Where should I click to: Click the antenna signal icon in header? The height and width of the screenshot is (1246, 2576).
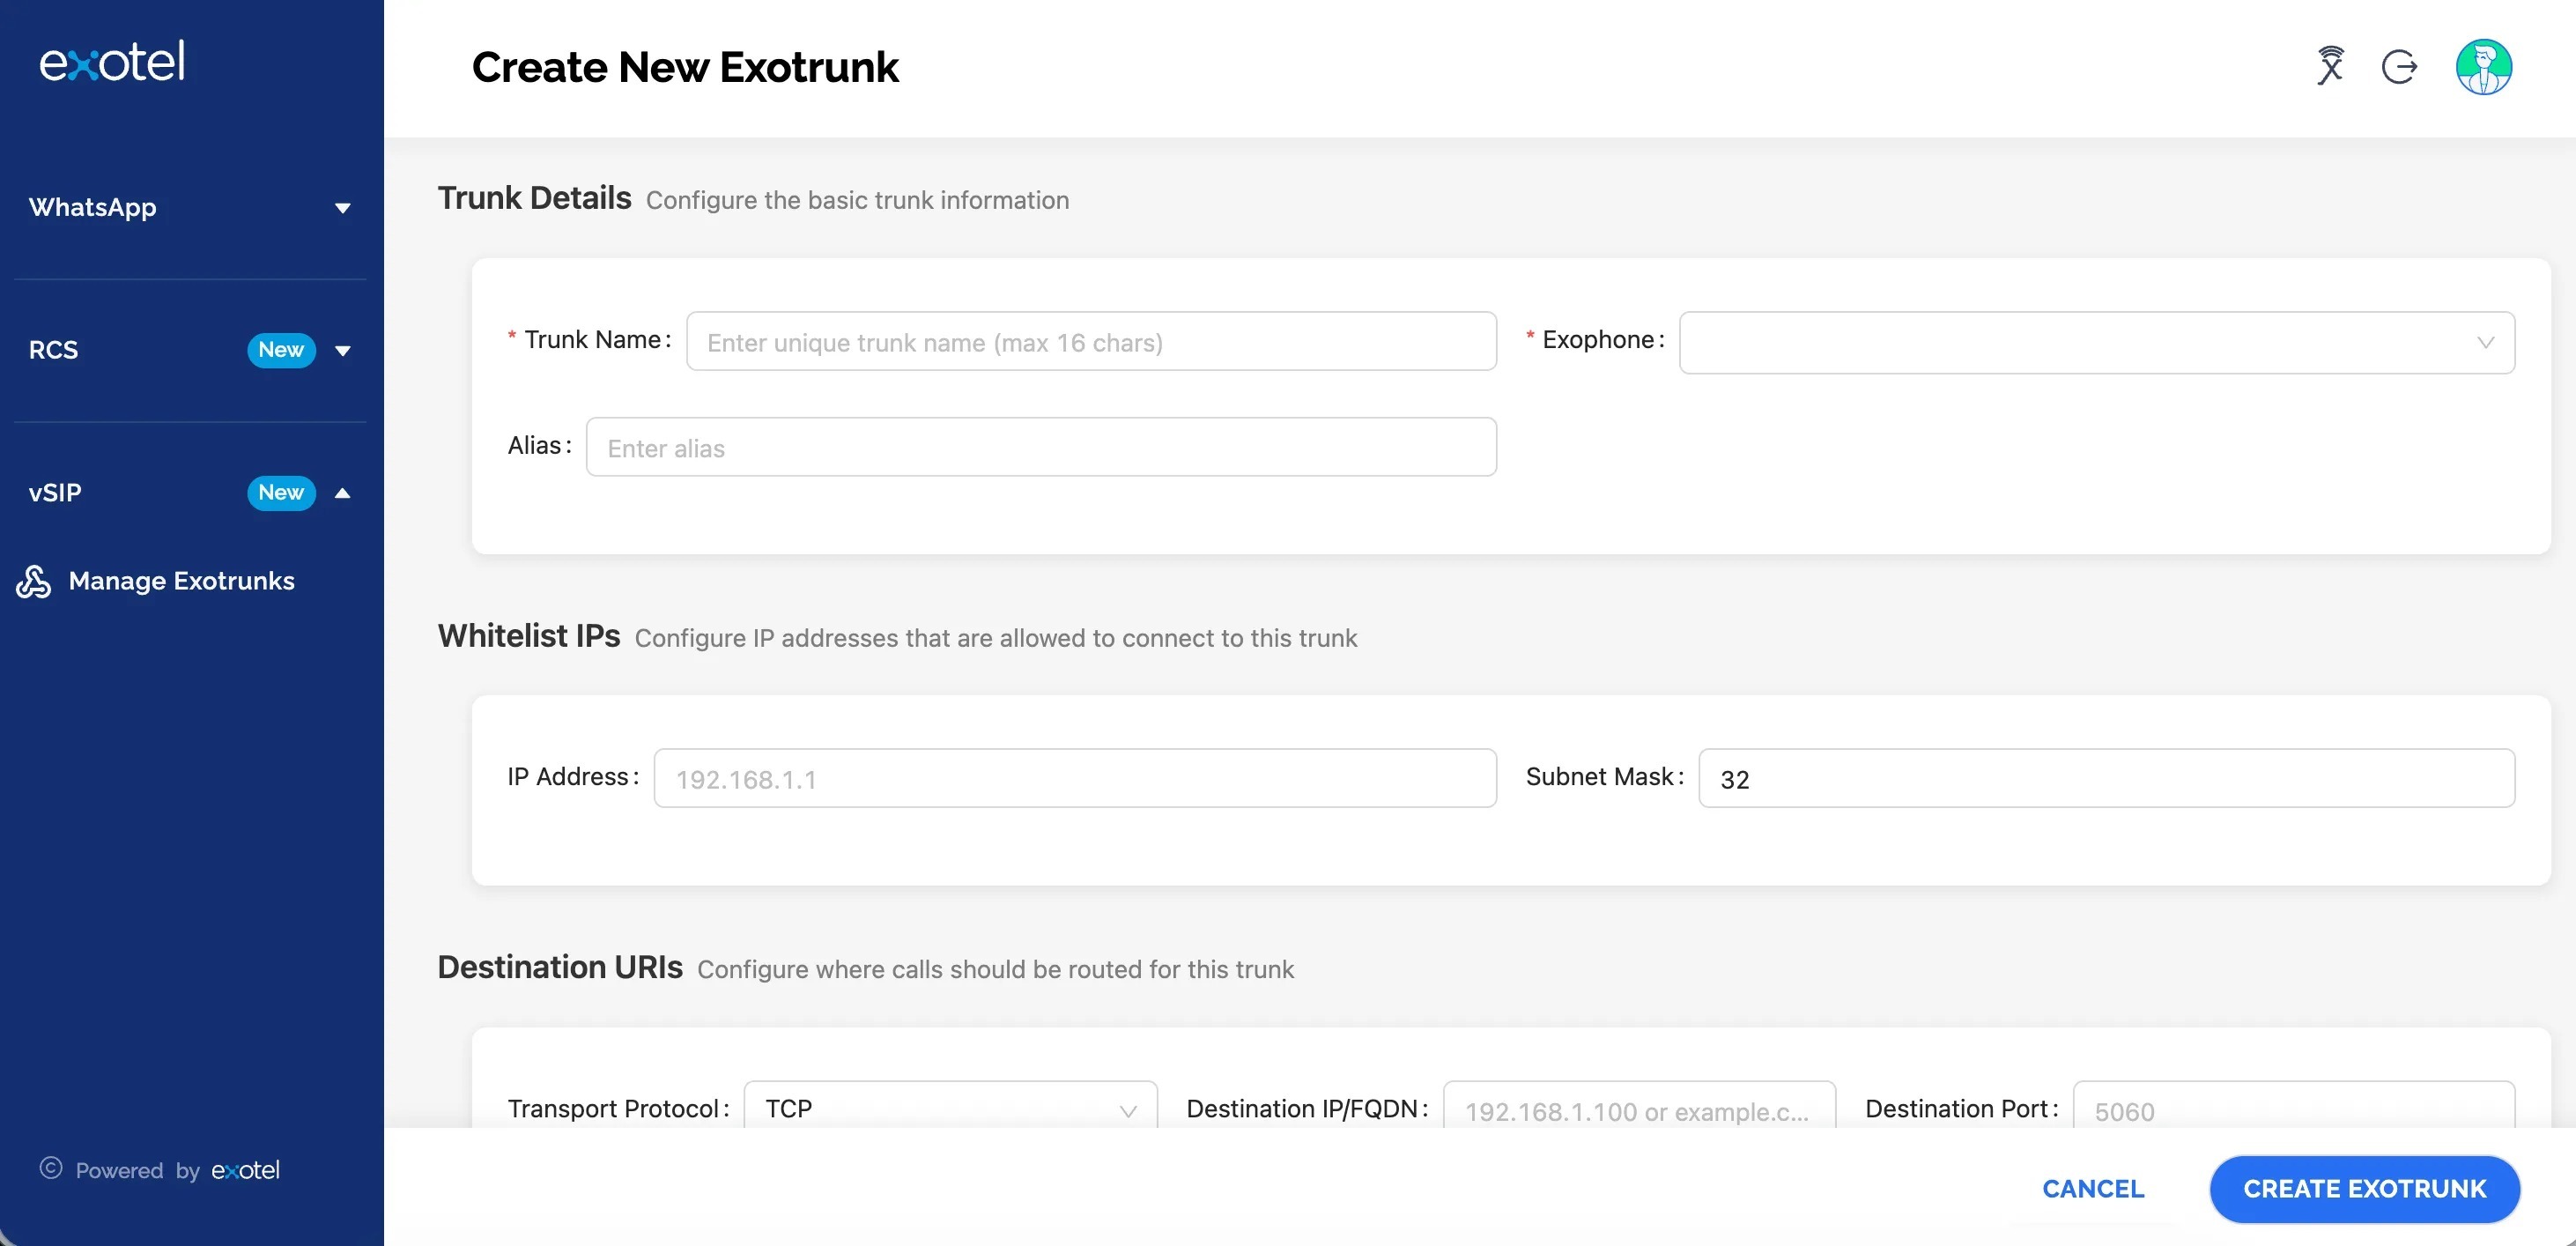[2330, 67]
